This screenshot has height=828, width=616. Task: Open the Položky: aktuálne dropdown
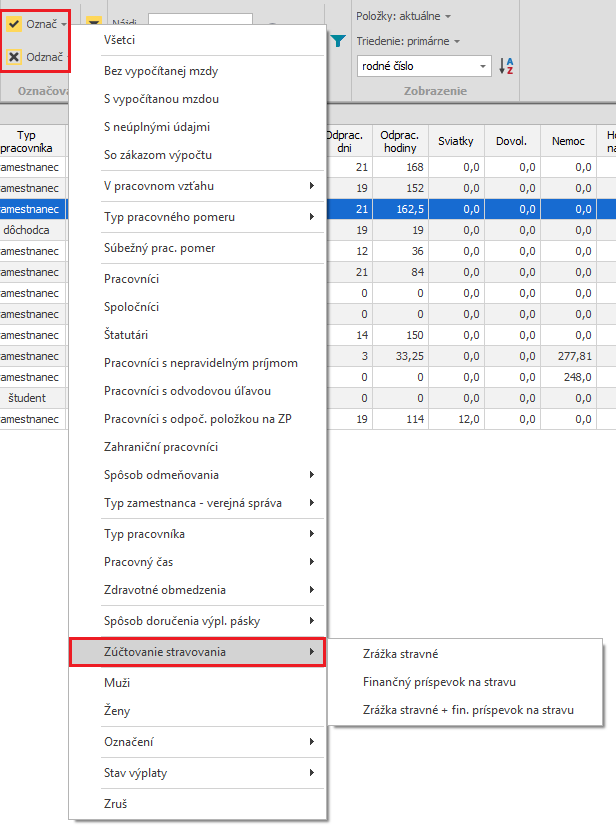click(404, 16)
